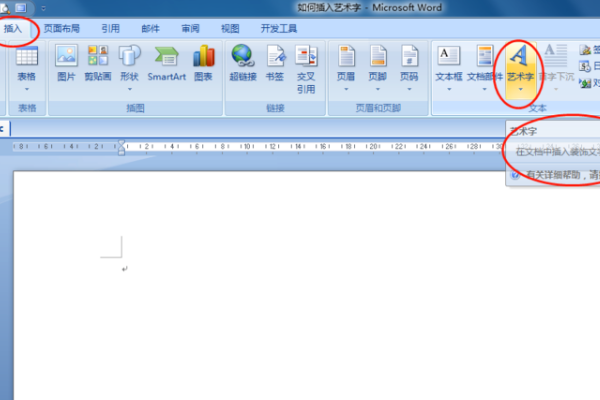Screen dimensions: 600x400
Task: Click the 艺术字 WordArt icon
Action: click(x=520, y=56)
